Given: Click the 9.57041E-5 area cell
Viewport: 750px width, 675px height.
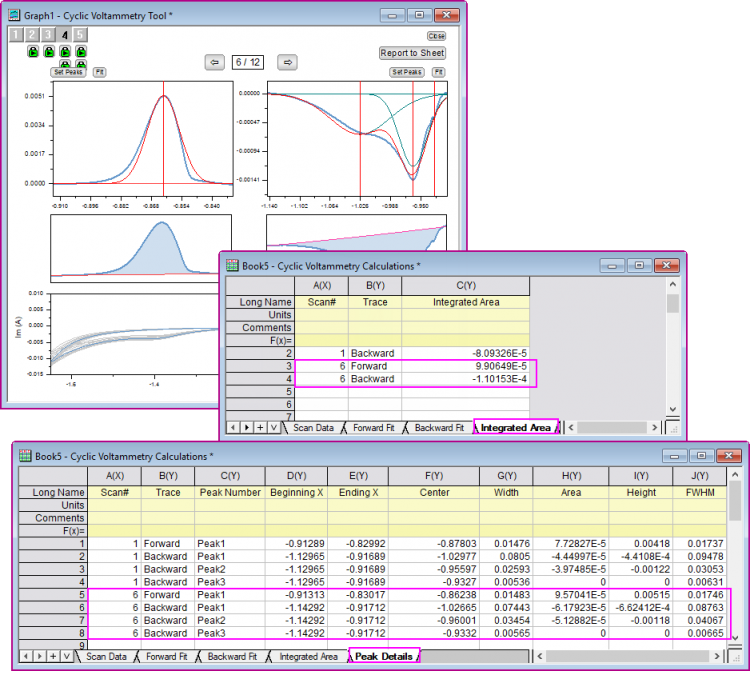Looking at the screenshot, I should [x=571, y=595].
